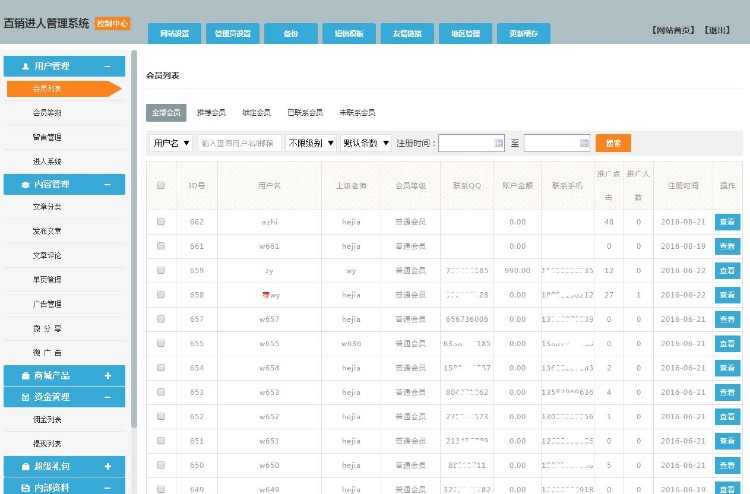Expand the 商城产品 section plus sign
750x494 pixels.
pyautogui.click(x=108, y=376)
